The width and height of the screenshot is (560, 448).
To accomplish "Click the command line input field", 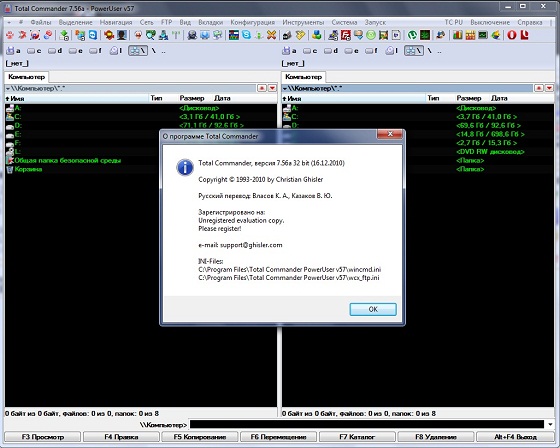I will (x=367, y=424).
